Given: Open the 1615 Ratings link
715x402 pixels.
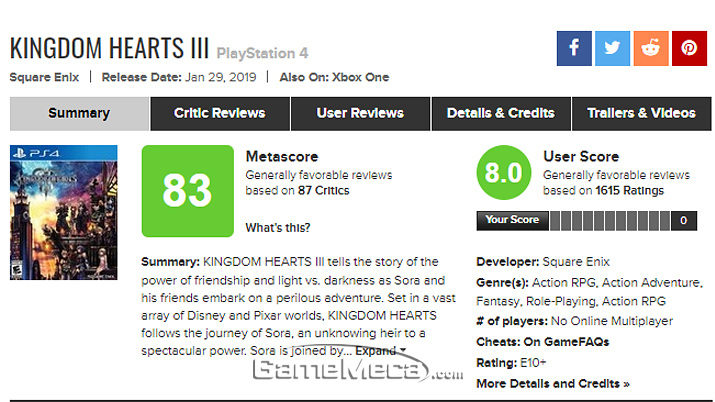Looking at the screenshot, I should tap(626, 190).
